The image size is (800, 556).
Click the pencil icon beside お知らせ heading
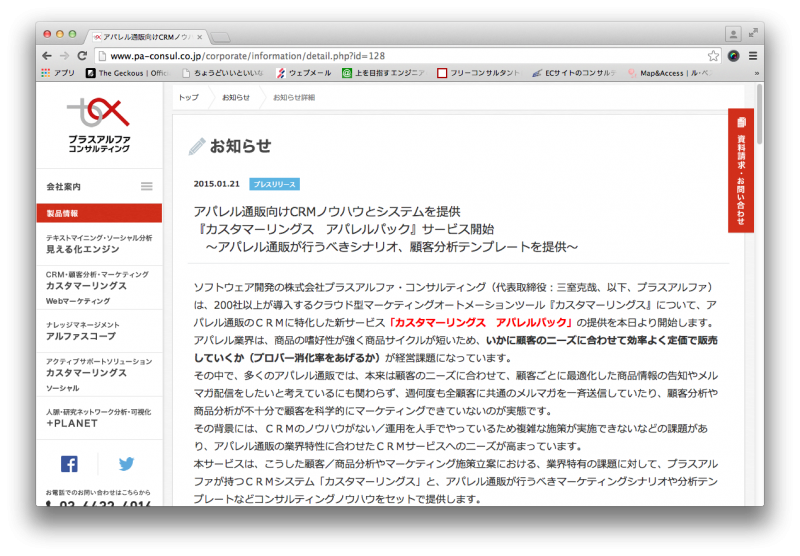(x=197, y=146)
